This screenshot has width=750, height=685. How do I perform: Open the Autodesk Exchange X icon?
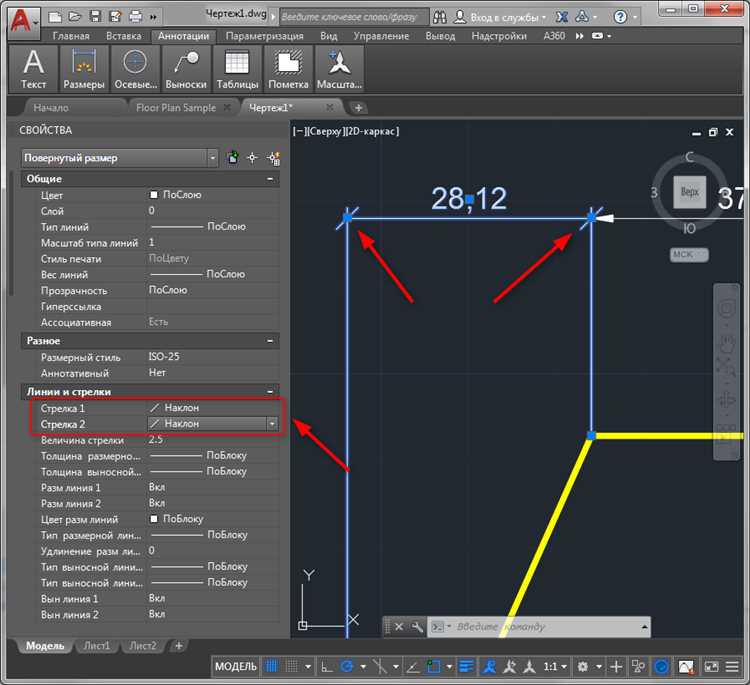[x=562, y=17]
